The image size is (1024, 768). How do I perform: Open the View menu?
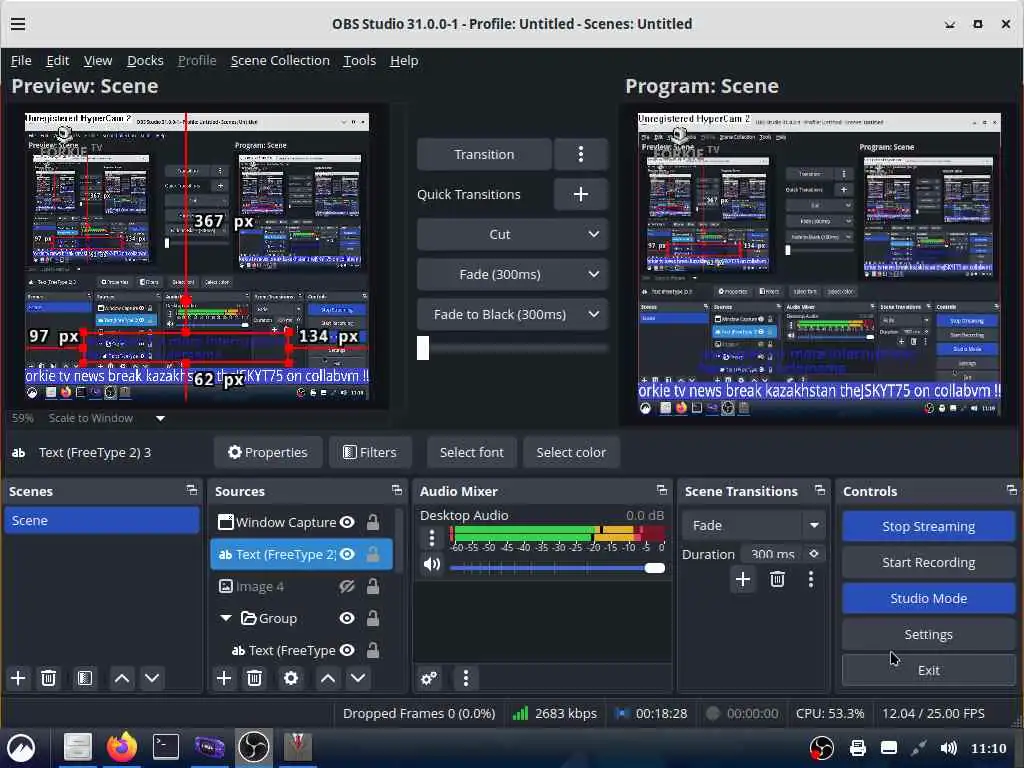(x=98, y=60)
